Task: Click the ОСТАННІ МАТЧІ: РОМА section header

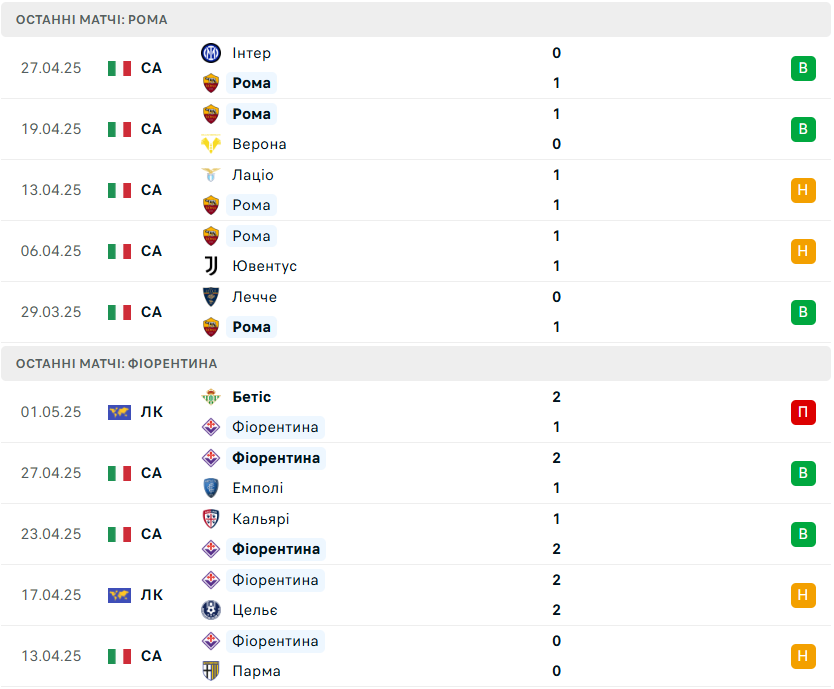Action: tap(416, 20)
